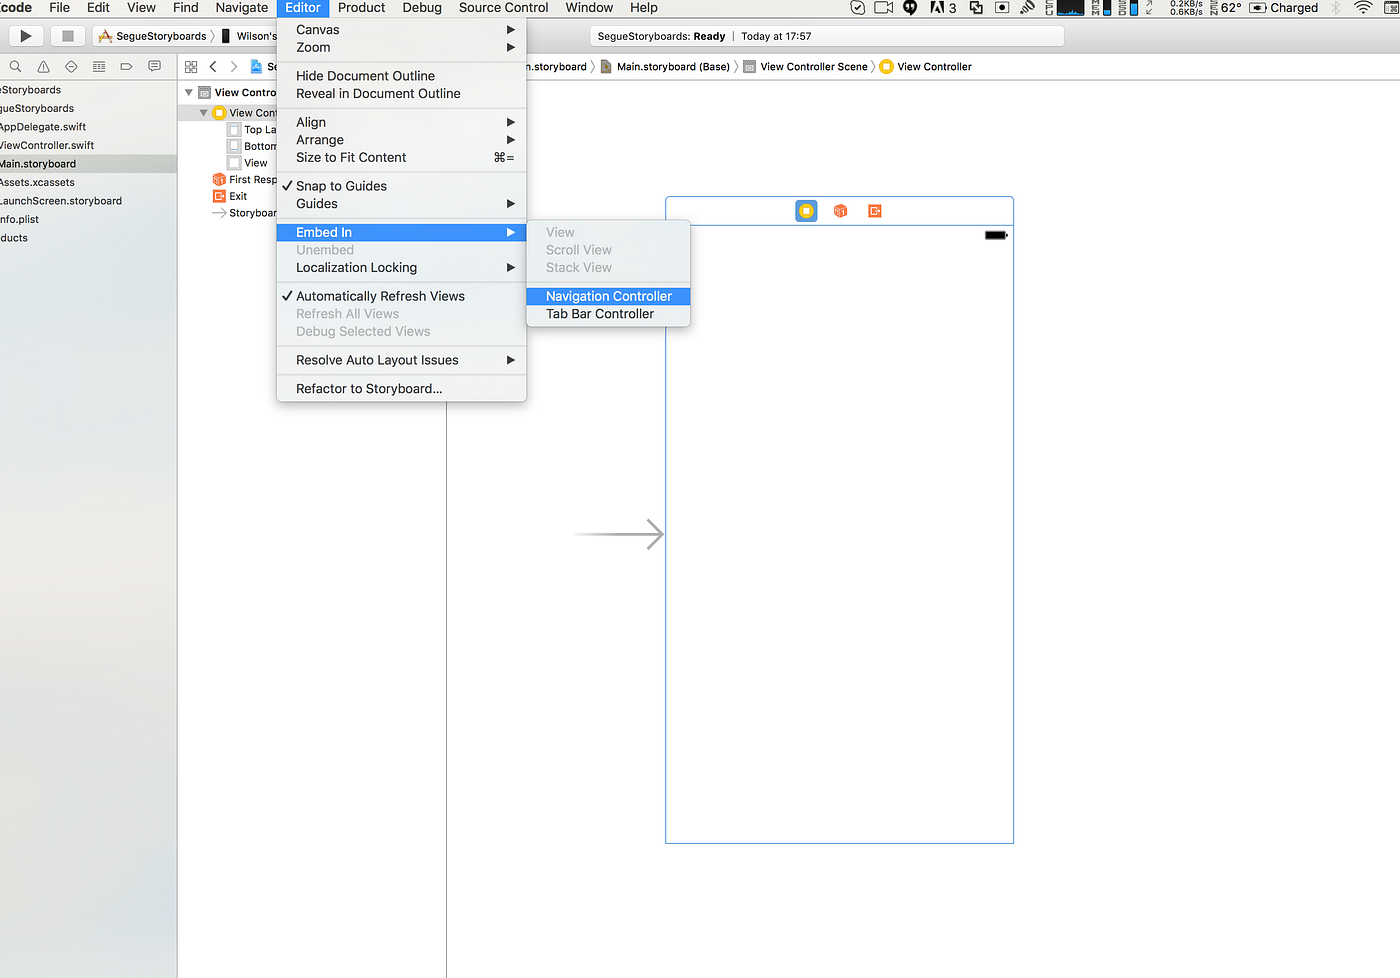Open the Align submenu
This screenshot has height=978, width=1400.
coord(310,121)
